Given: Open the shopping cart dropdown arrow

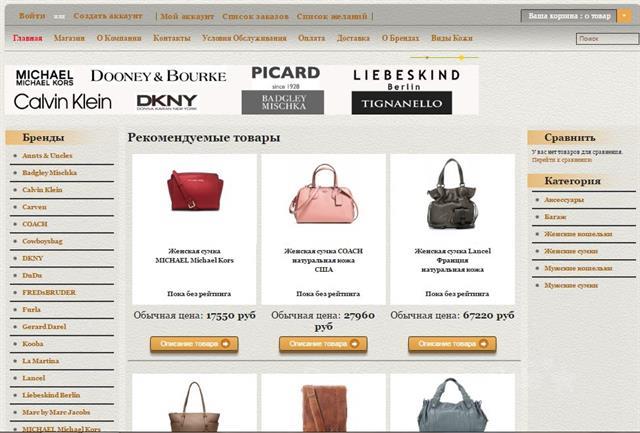Looking at the screenshot, I should coord(624,16).
